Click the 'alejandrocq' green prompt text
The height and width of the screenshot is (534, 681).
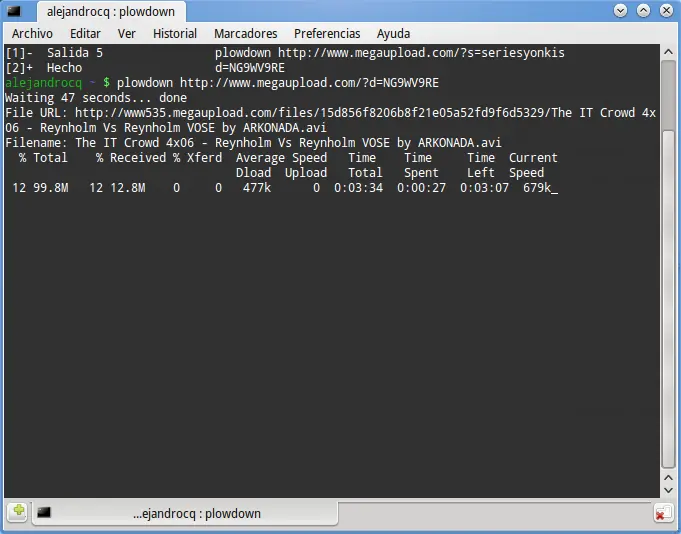tap(43, 83)
